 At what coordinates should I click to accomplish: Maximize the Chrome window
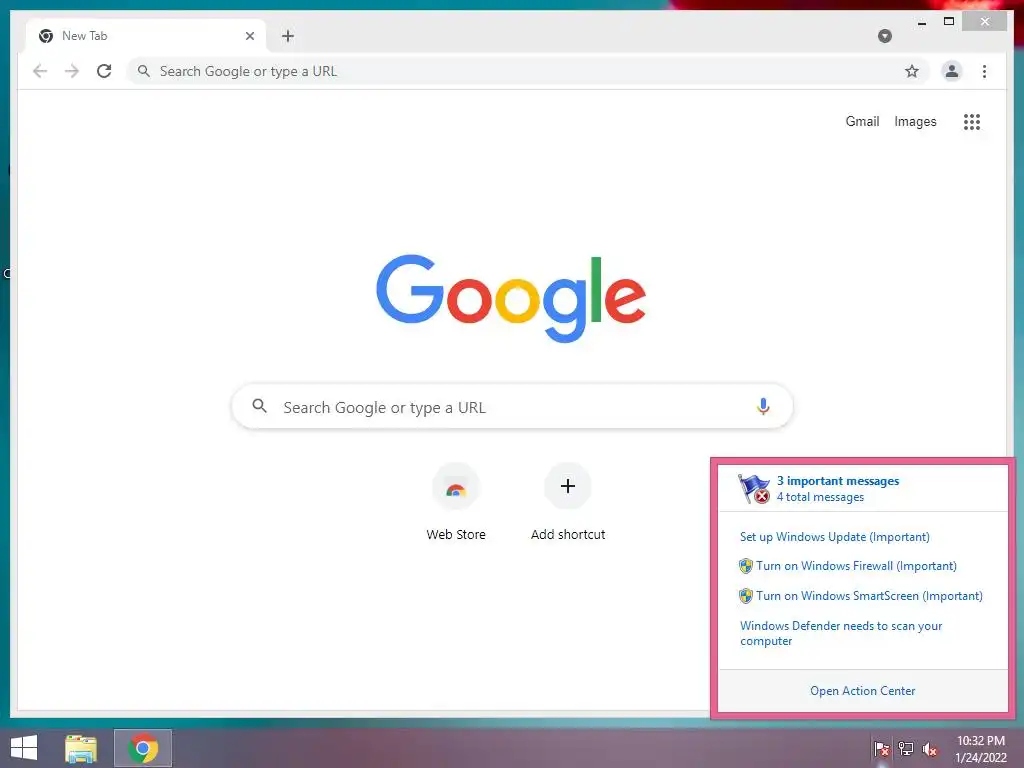click(x=949, y=22)
